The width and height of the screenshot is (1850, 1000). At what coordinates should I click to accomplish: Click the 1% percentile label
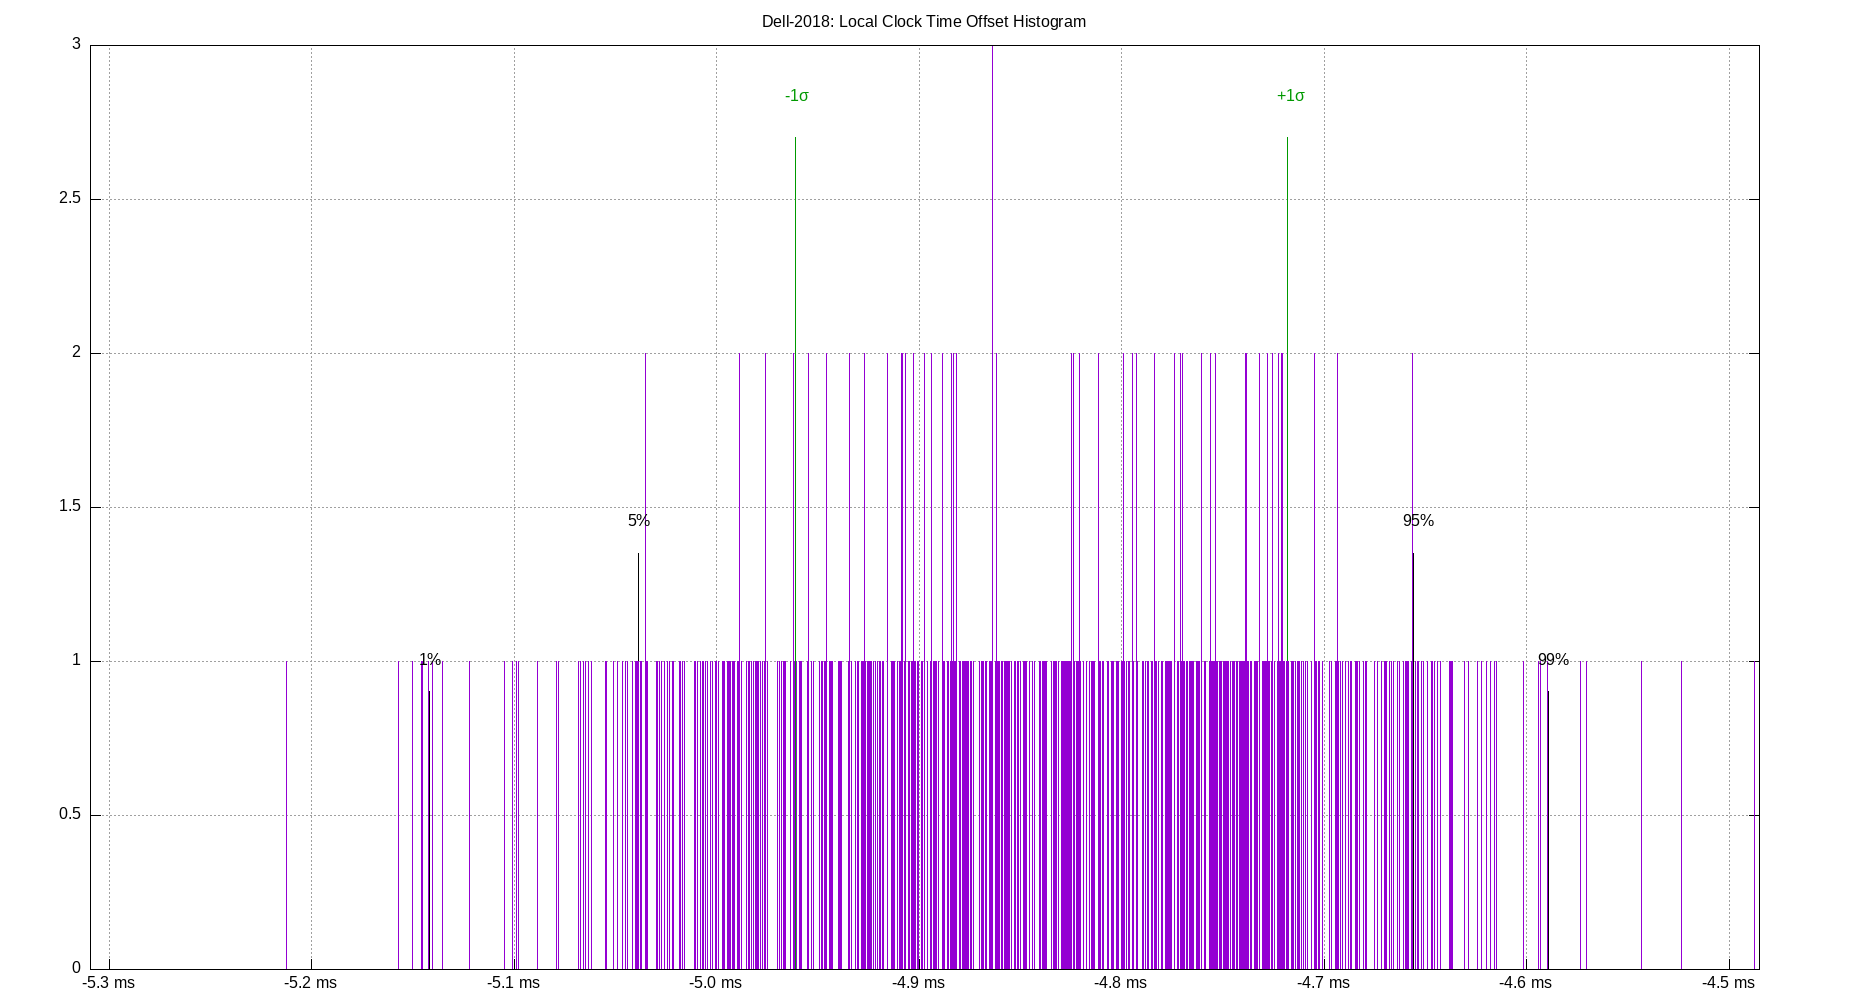430,659
